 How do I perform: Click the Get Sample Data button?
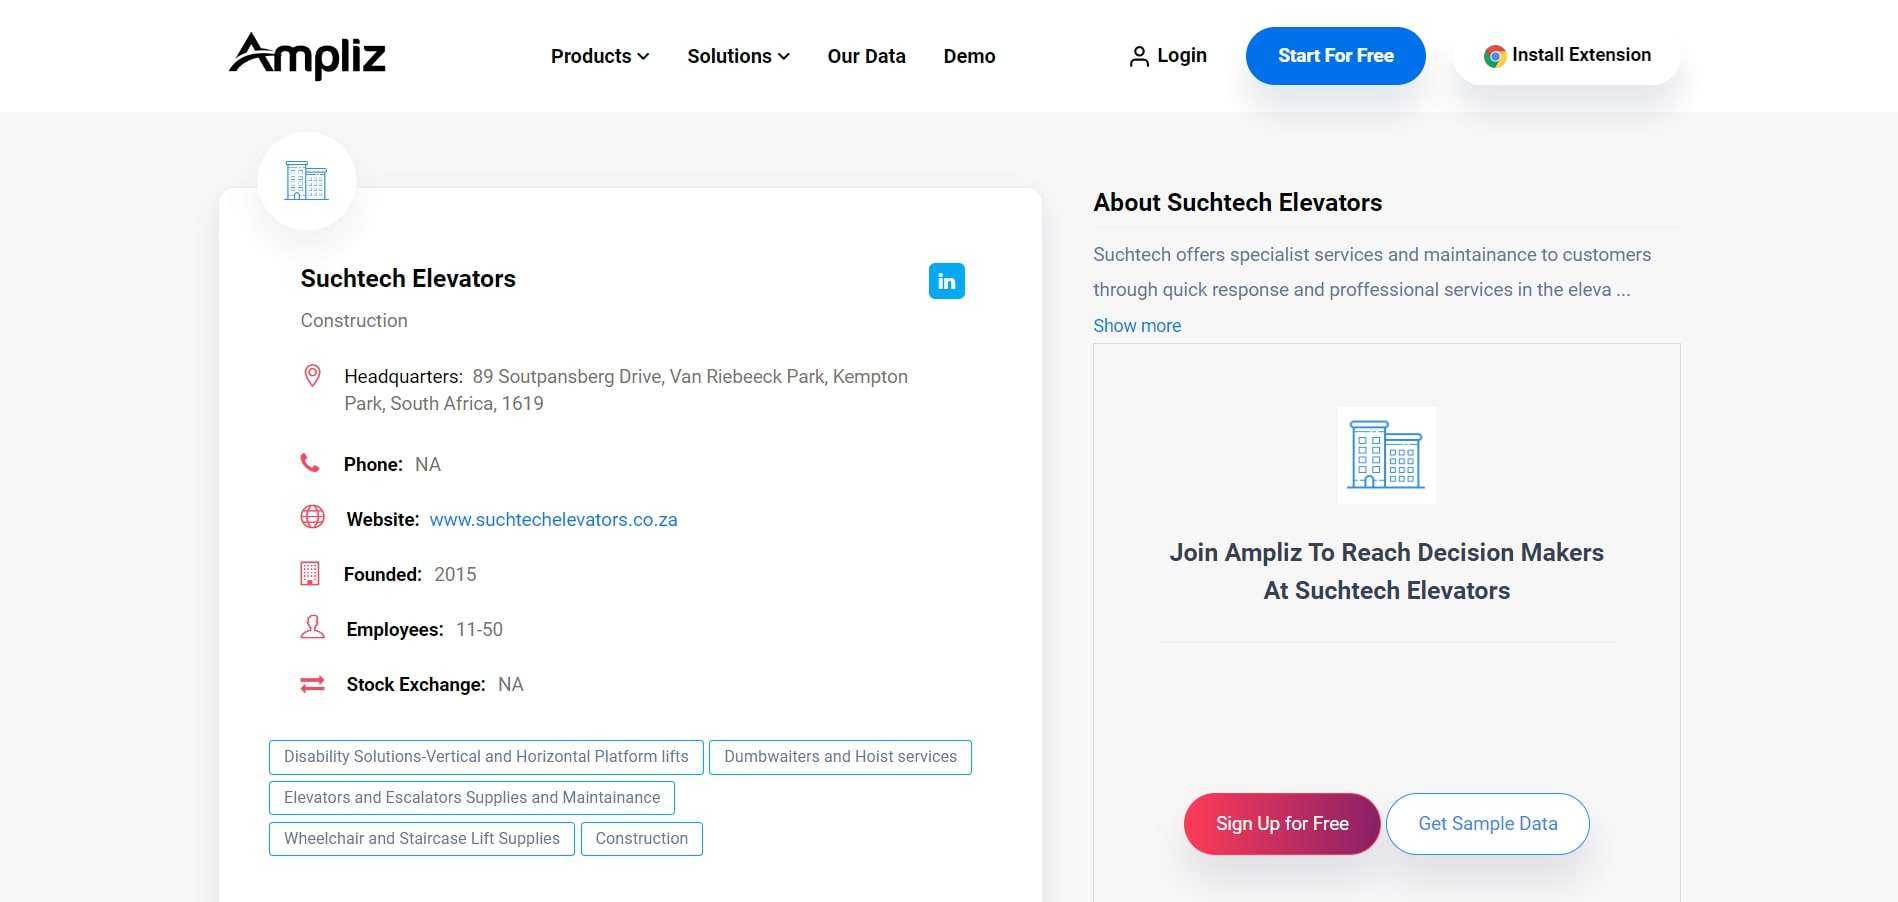(1487, 823)
